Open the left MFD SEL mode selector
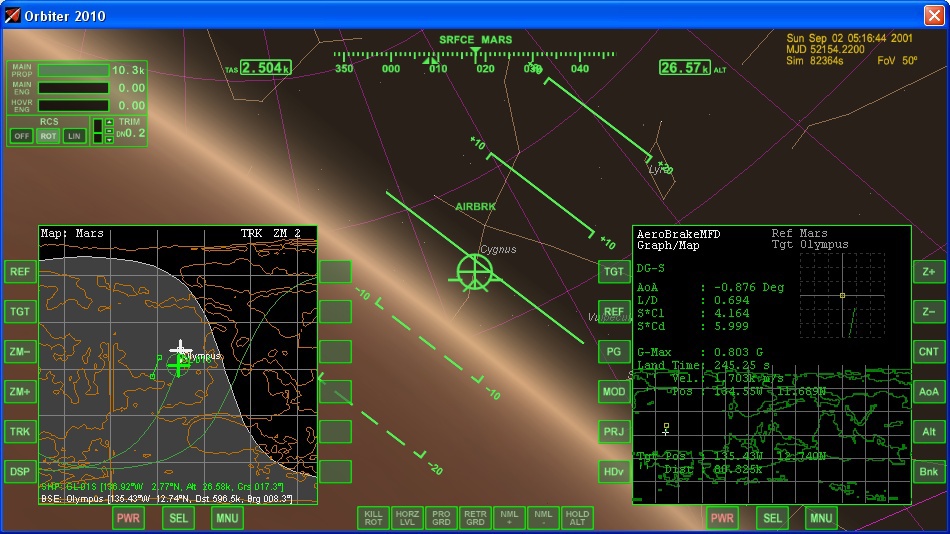Viewport: 950px width, 534px height. coord(178,518)
